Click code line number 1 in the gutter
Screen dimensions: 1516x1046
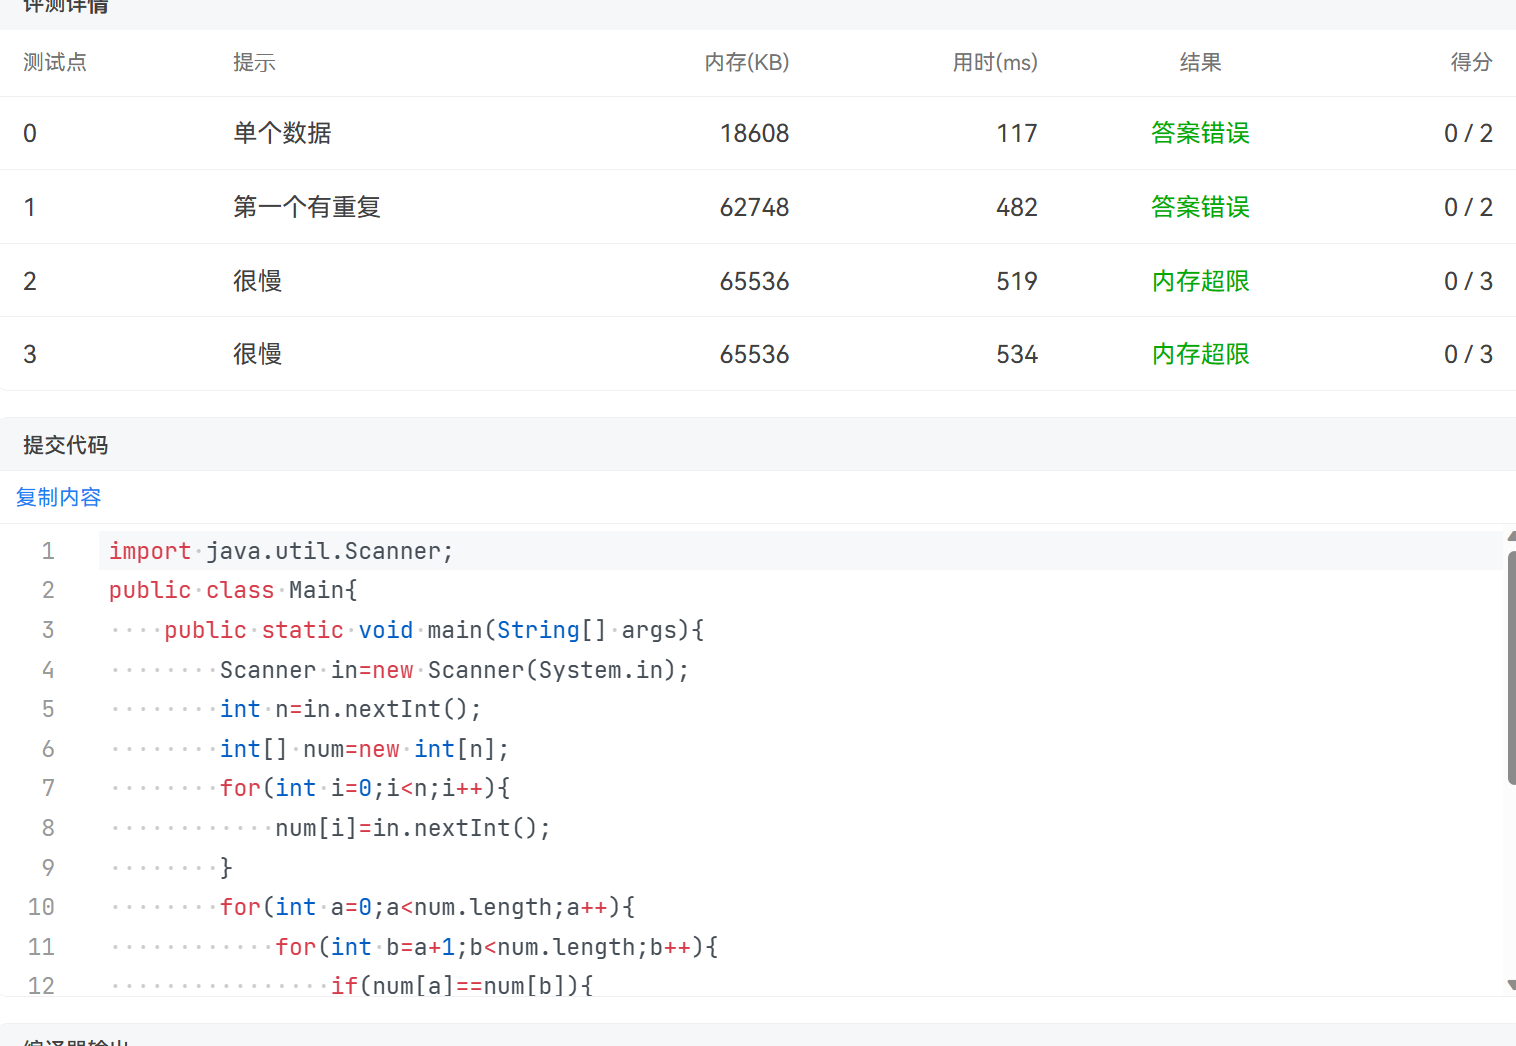(48, 551)
